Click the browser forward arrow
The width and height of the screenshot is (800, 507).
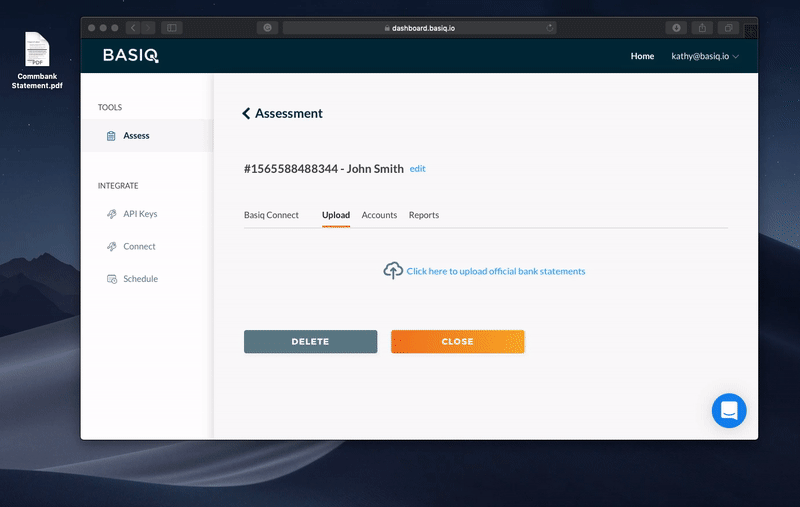pos(148,28)
